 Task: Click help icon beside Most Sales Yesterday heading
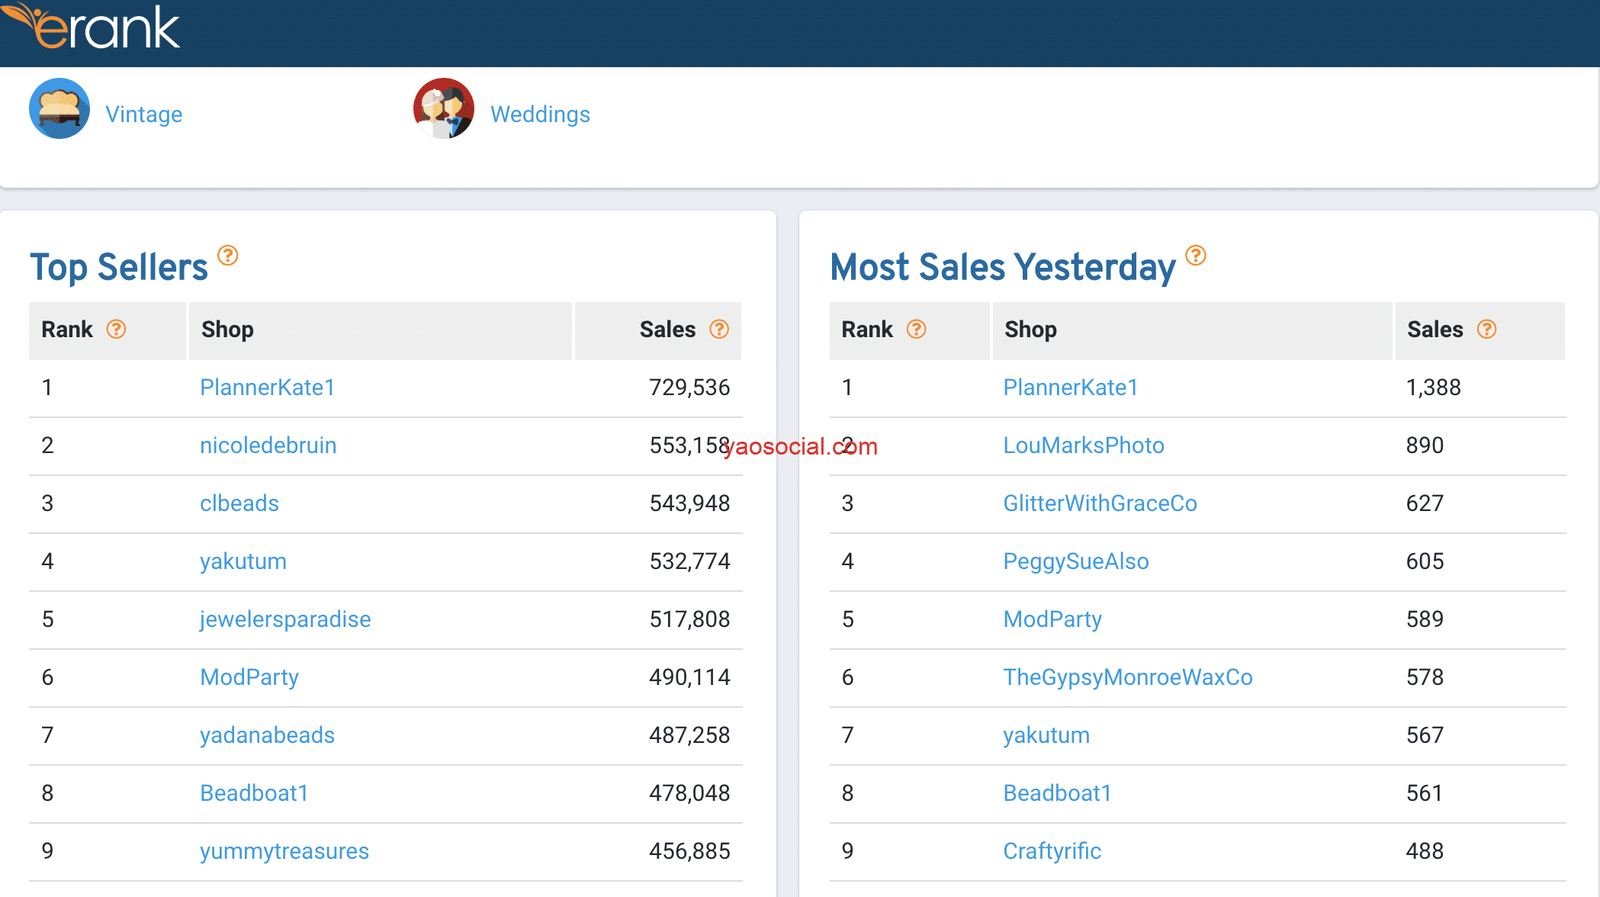point(1195,256)
